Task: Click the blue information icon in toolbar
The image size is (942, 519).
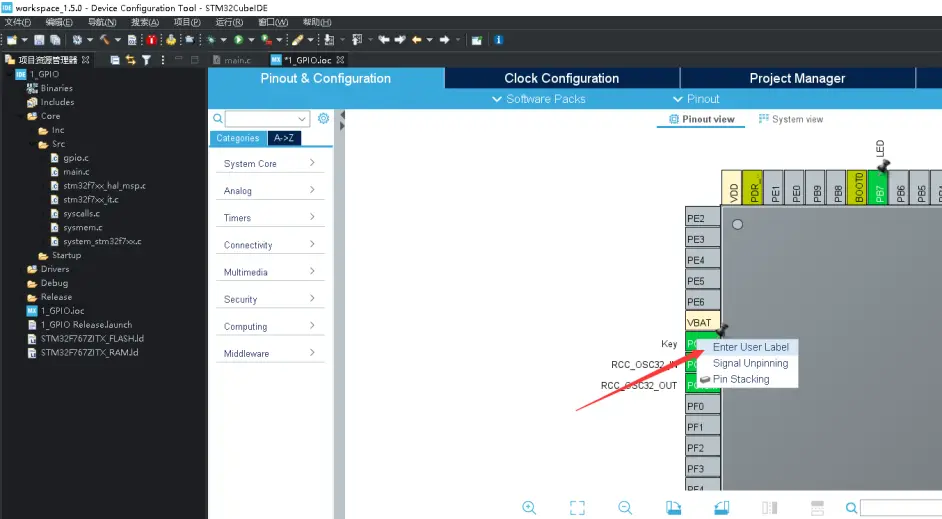Action: click(498, 40)
